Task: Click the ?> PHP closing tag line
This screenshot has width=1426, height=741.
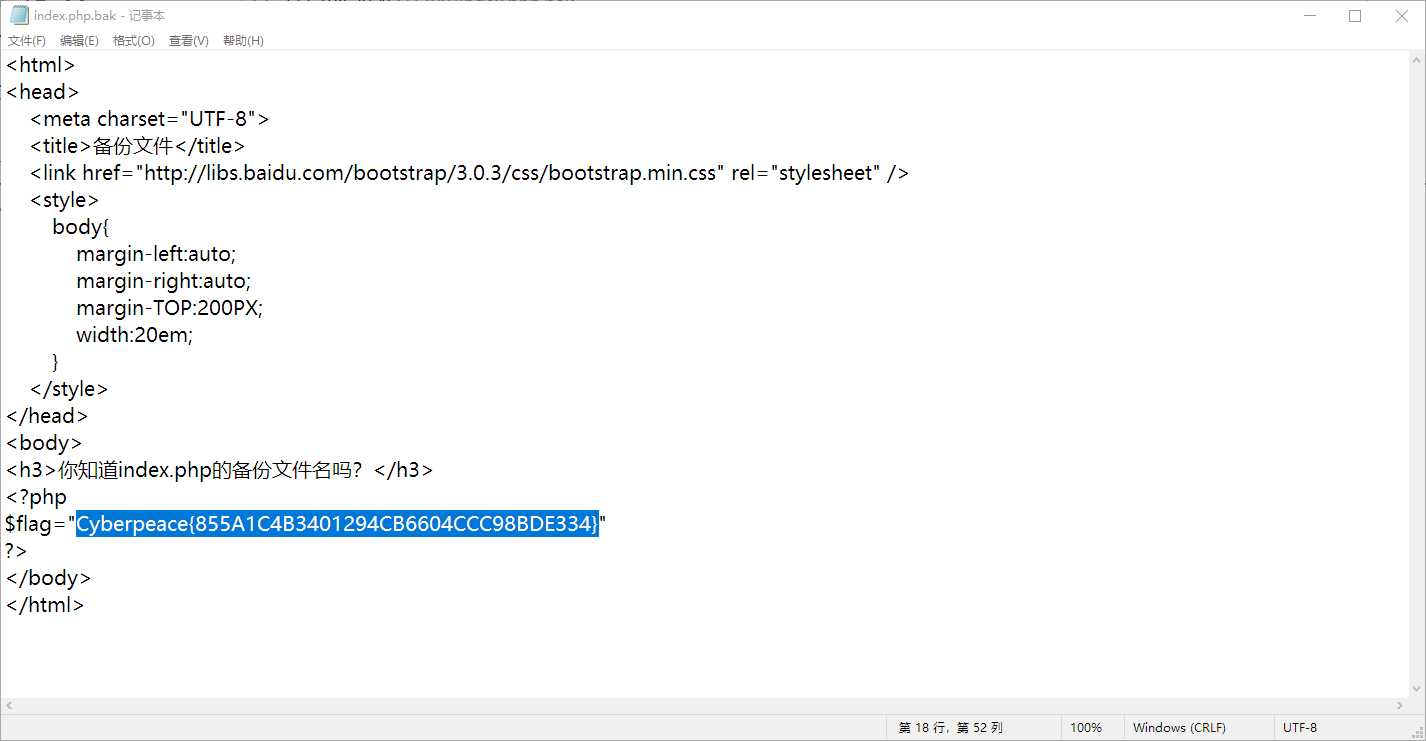Action: point(16,551)
